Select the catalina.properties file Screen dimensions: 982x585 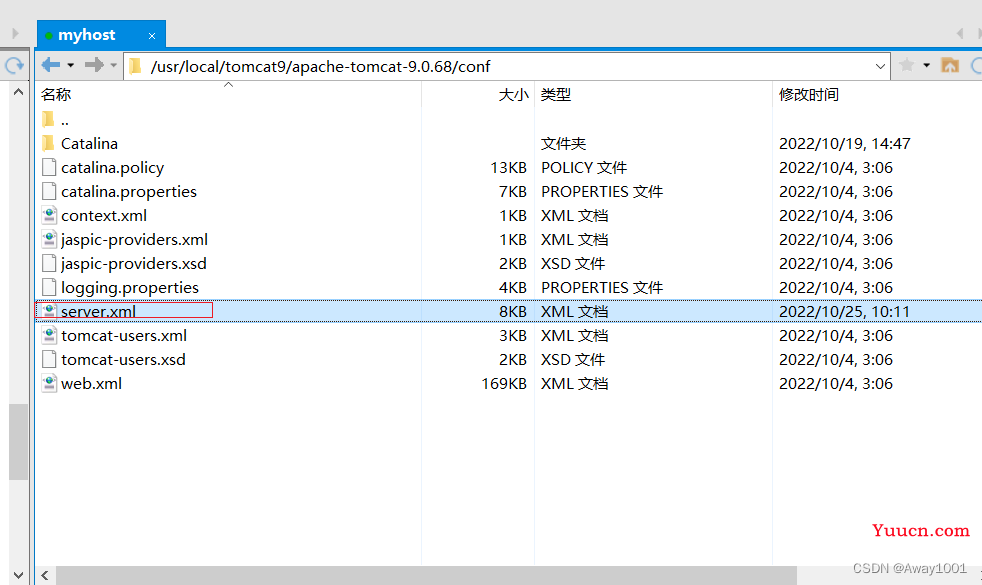[129, 192]
